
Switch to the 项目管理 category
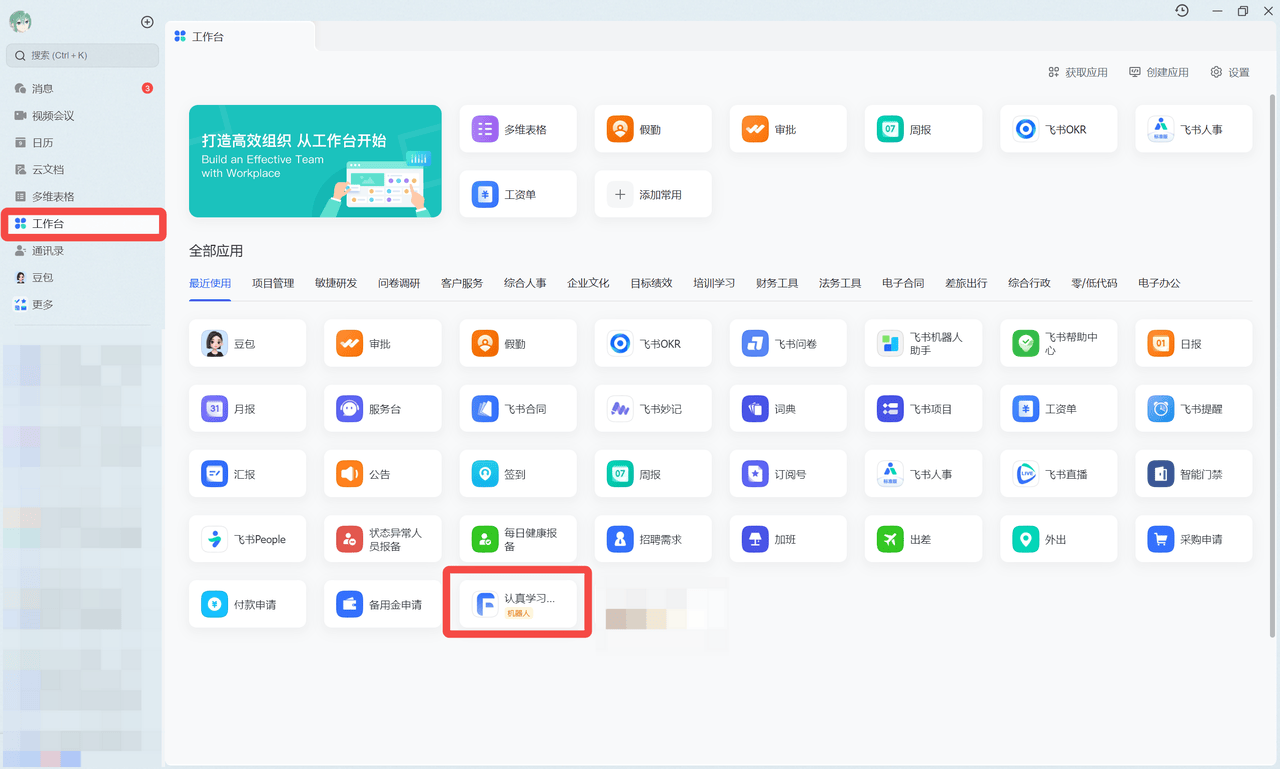pos(273,283)
